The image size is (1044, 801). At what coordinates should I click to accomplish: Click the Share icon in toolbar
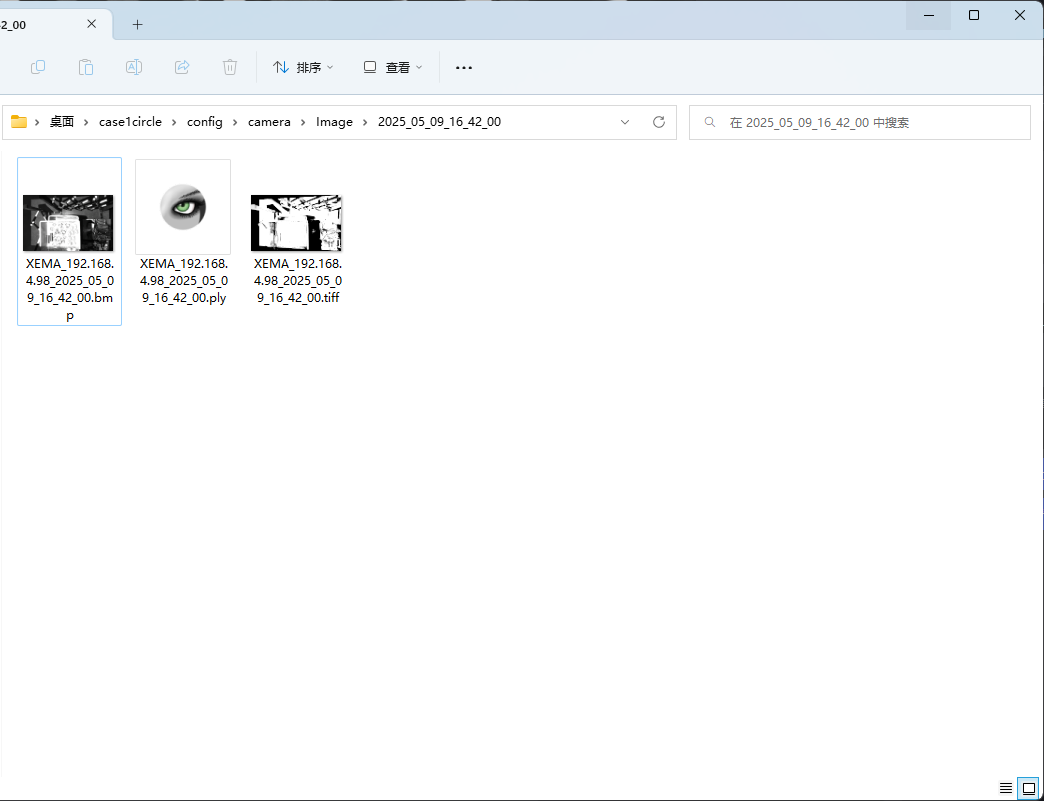182,67
